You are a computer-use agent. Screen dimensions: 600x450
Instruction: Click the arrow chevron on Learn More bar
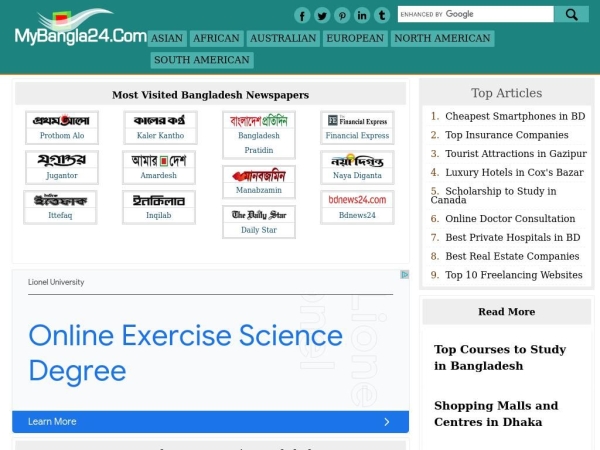(x=387, y=422)
